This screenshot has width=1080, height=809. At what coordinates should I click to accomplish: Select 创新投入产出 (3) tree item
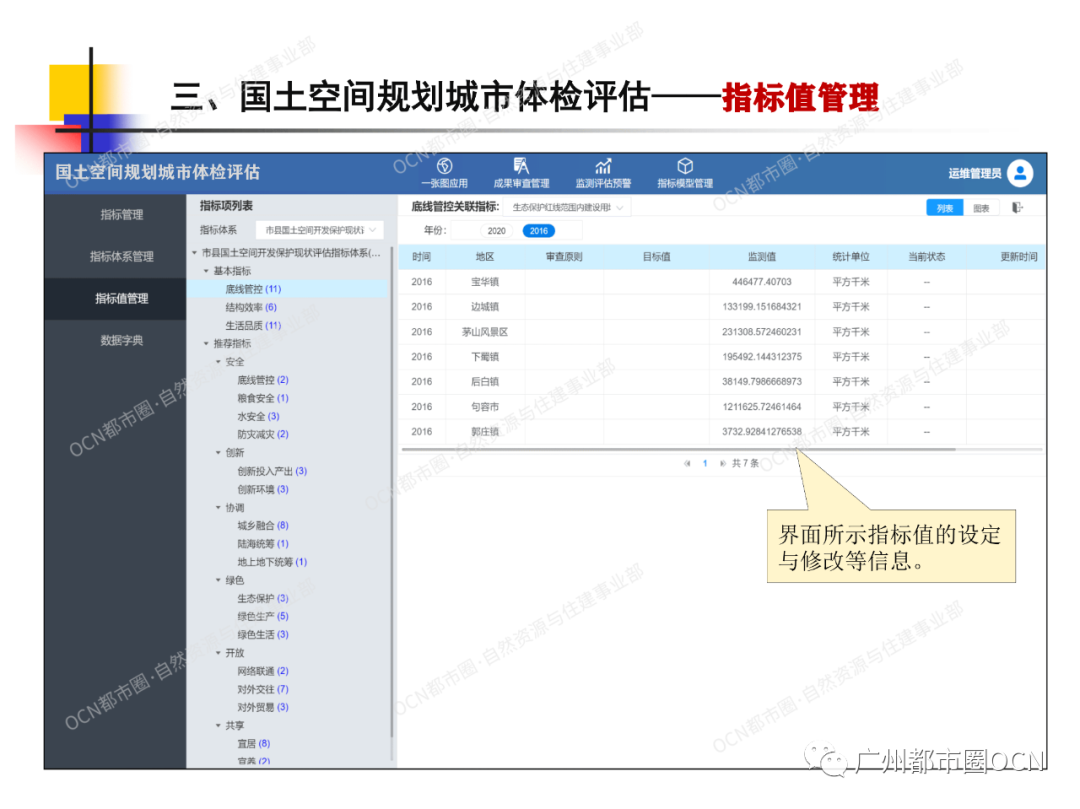(272, 472)
